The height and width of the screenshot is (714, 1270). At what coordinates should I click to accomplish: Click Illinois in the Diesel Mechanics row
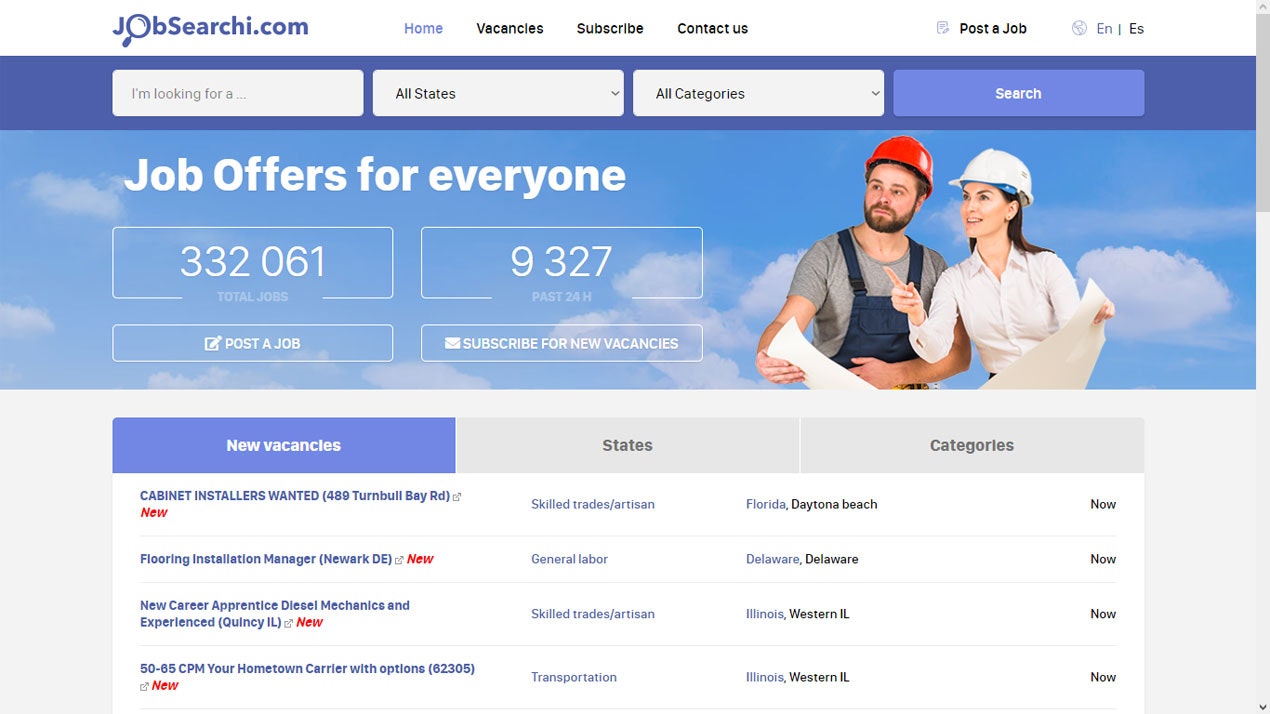click(765, 614)
